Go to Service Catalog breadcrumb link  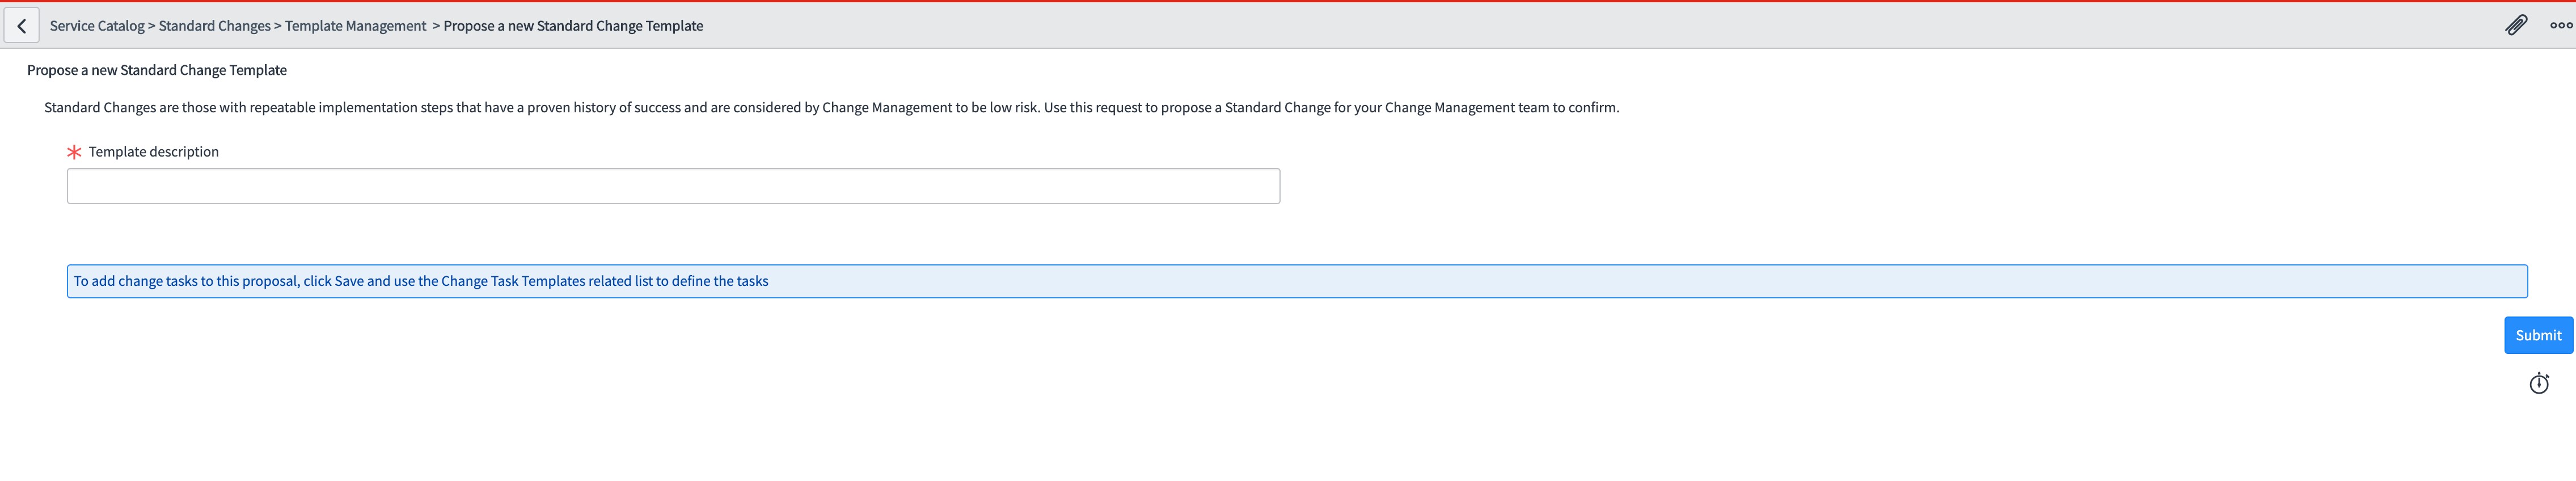point(98,25)
